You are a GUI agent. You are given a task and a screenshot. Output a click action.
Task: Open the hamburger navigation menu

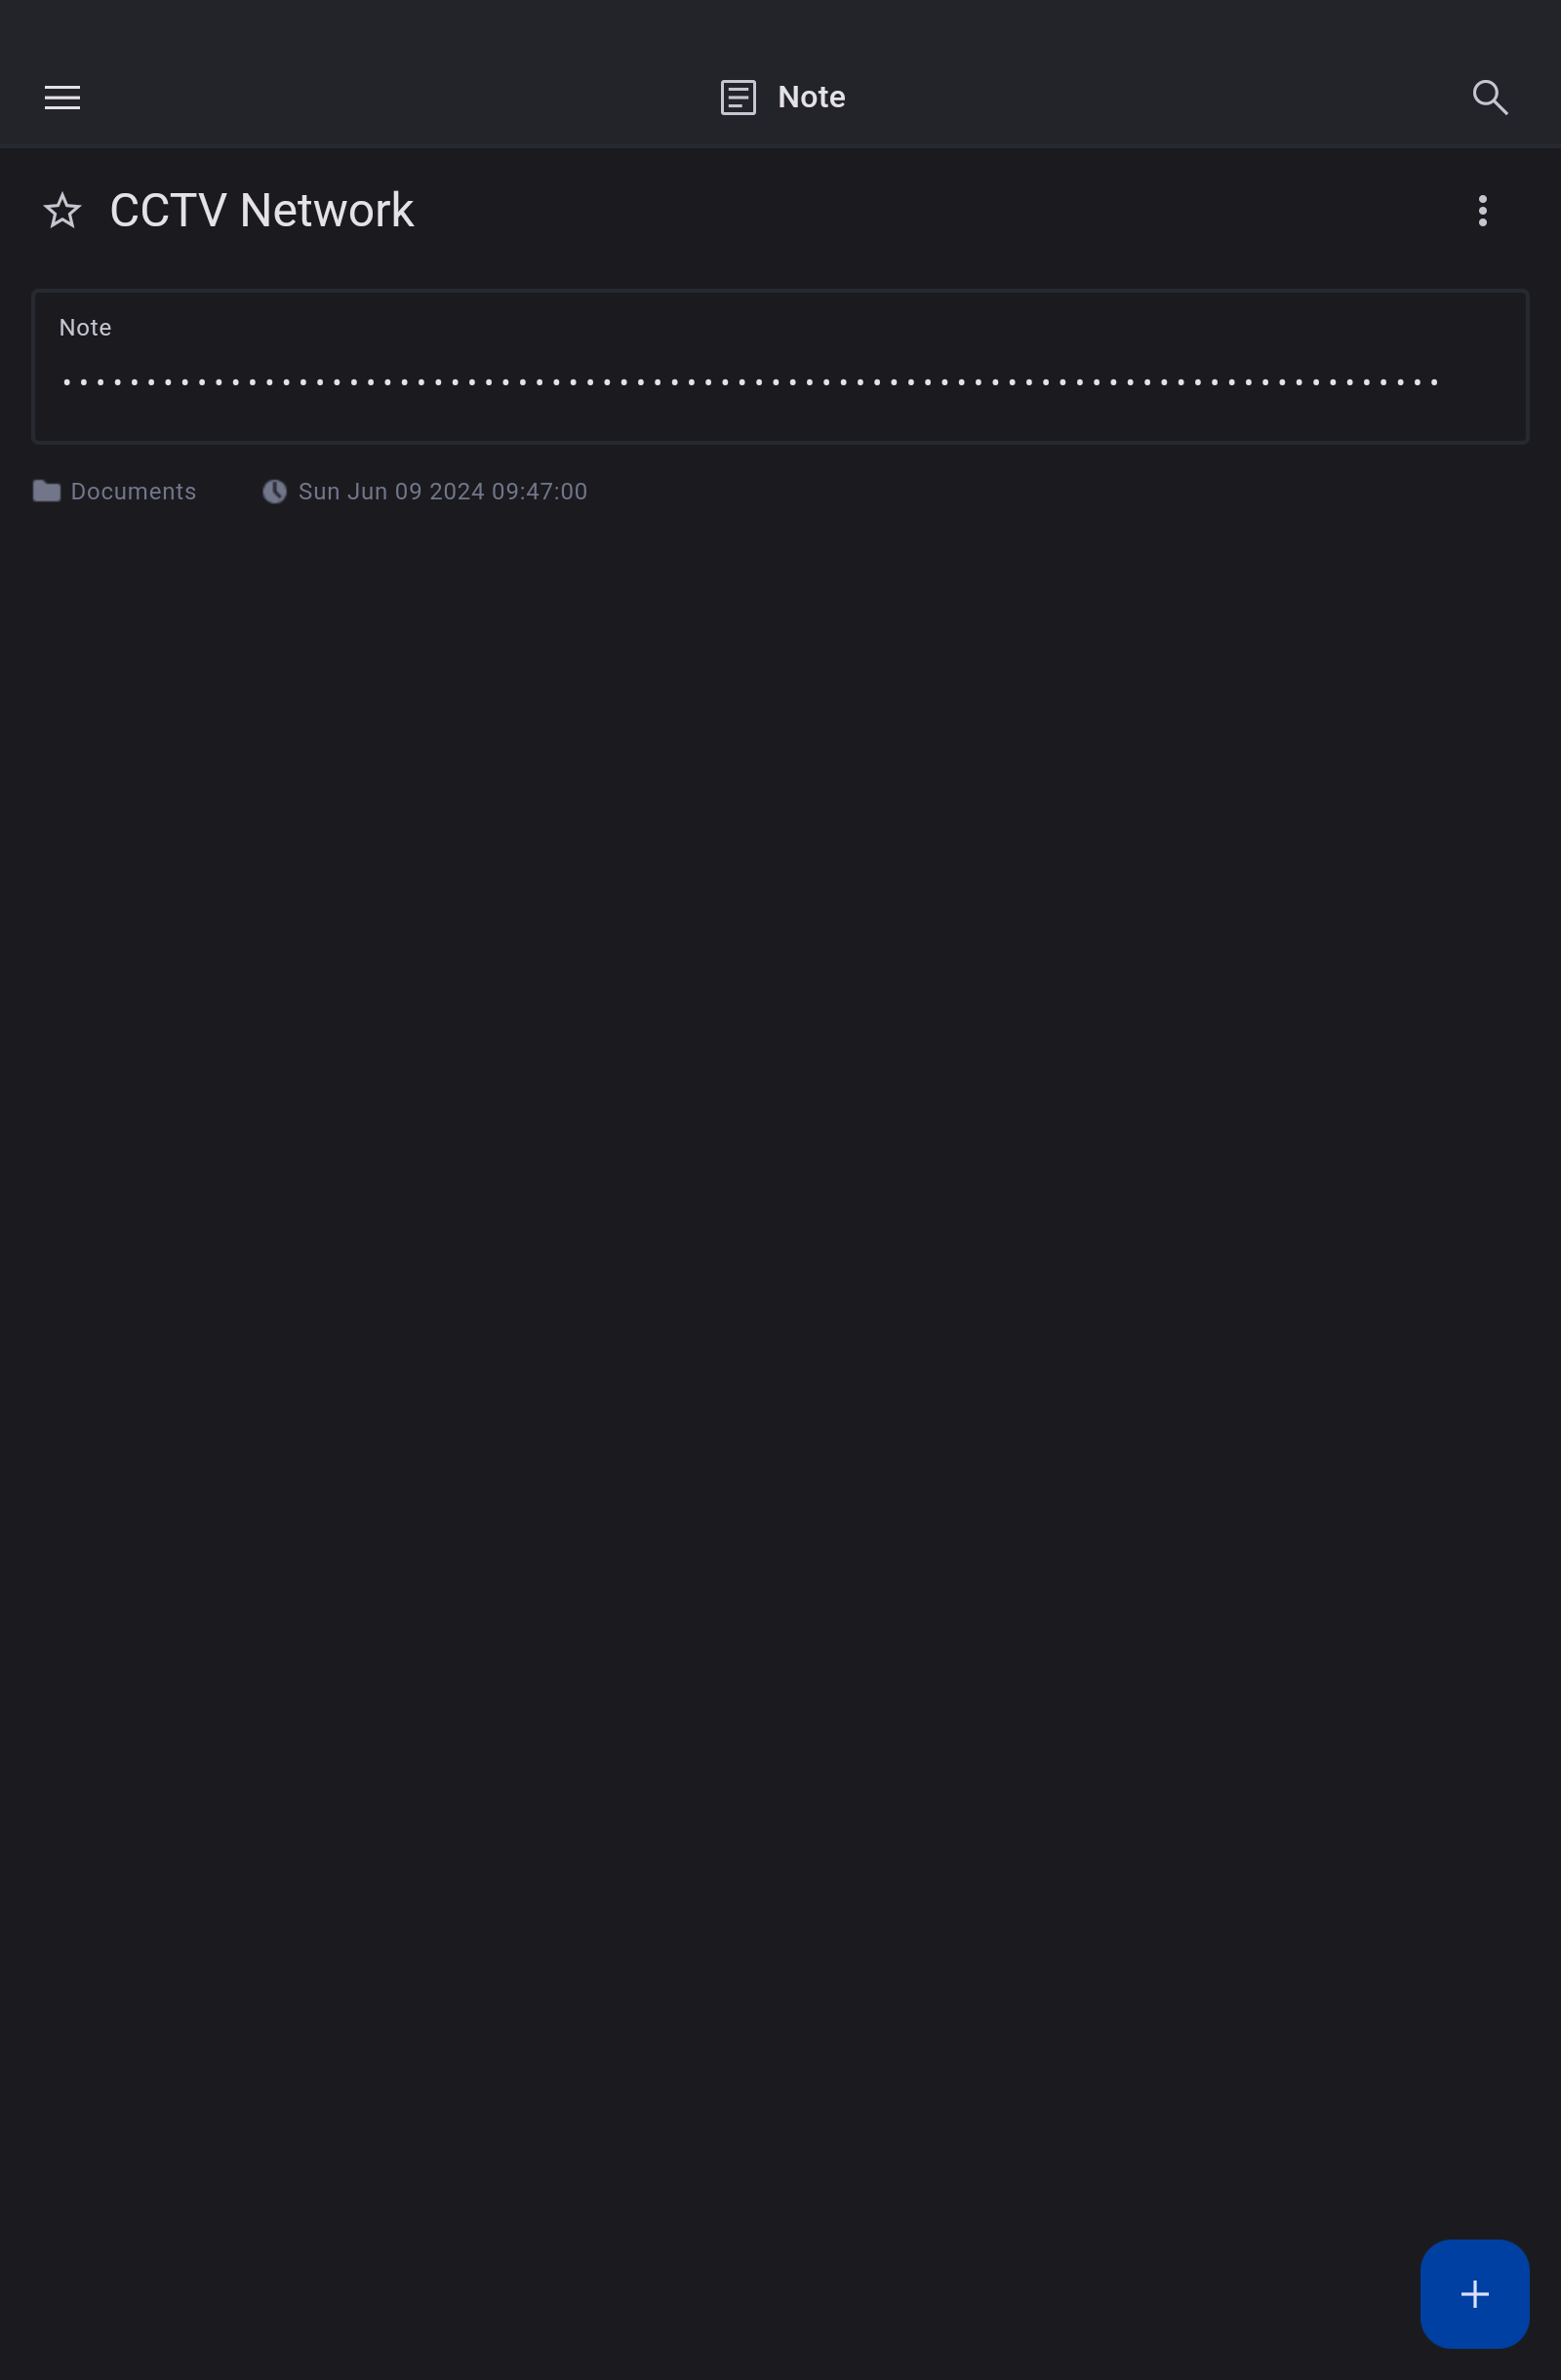pos(62,97)
